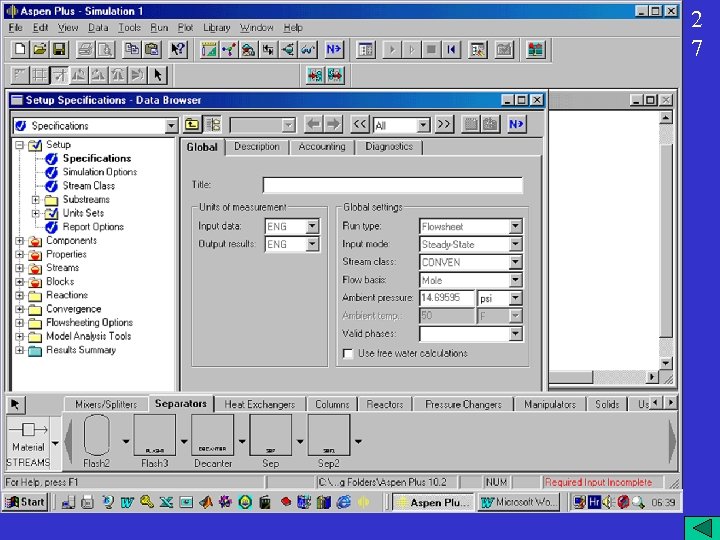Click the Next (N>) button in Data Browser

point(516,124)
